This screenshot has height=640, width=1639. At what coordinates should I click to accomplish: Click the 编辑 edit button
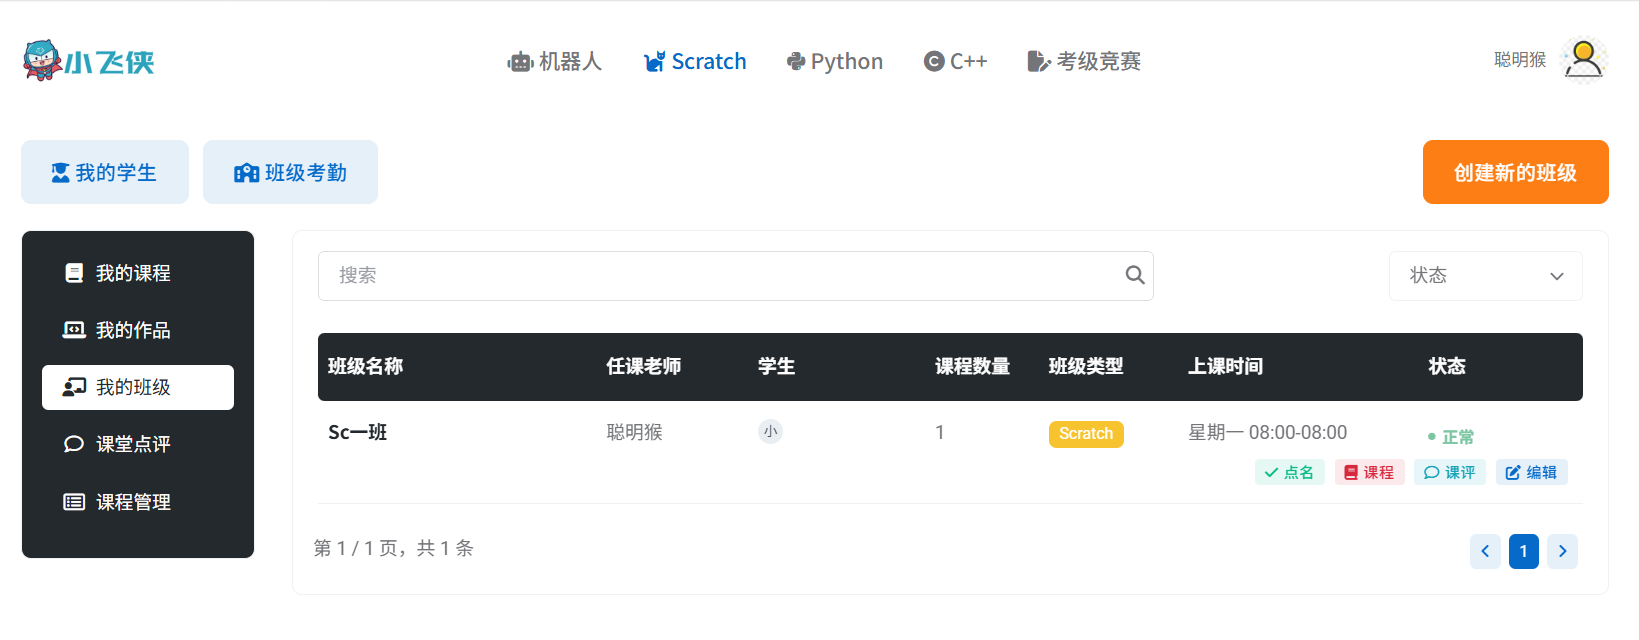click(1532, 472)
